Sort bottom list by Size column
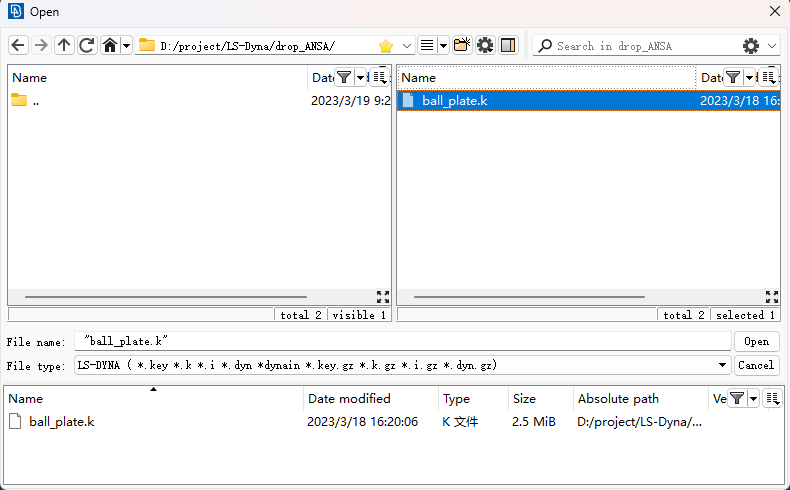This screenshot has width=790, height=490. pos(524,399)
